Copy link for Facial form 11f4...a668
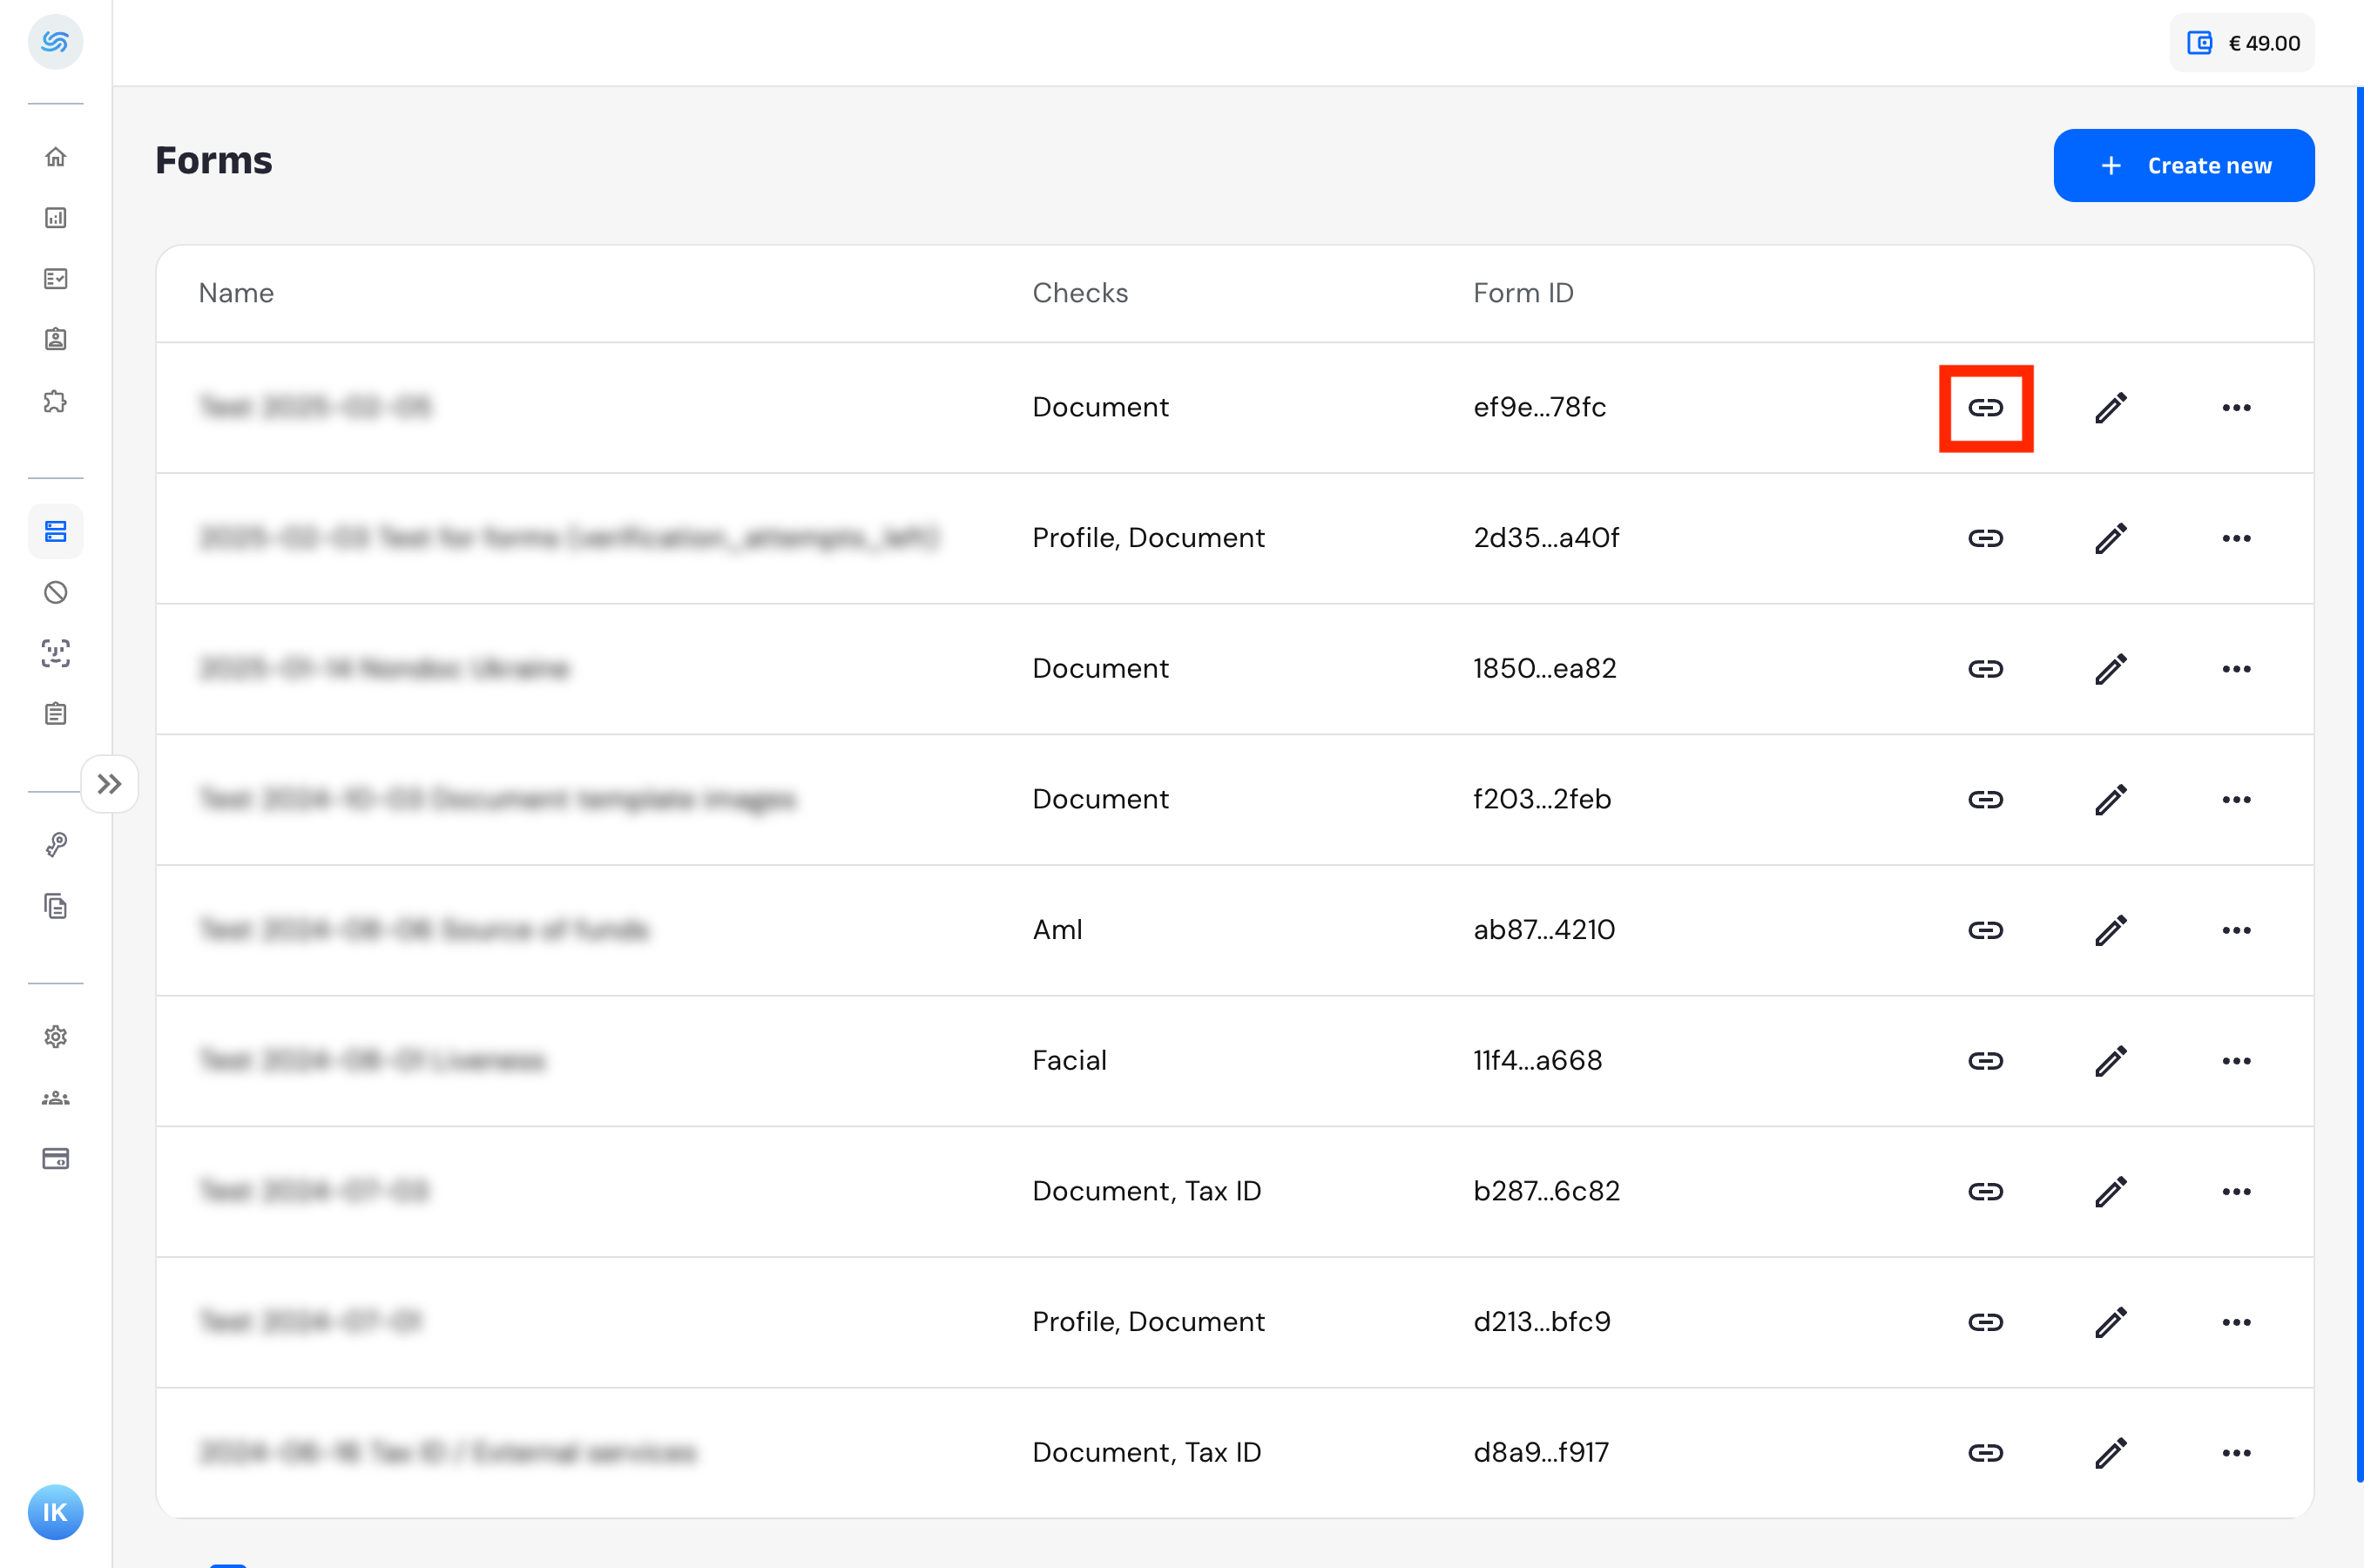2364x1568 pixels. [1986, 1061]
